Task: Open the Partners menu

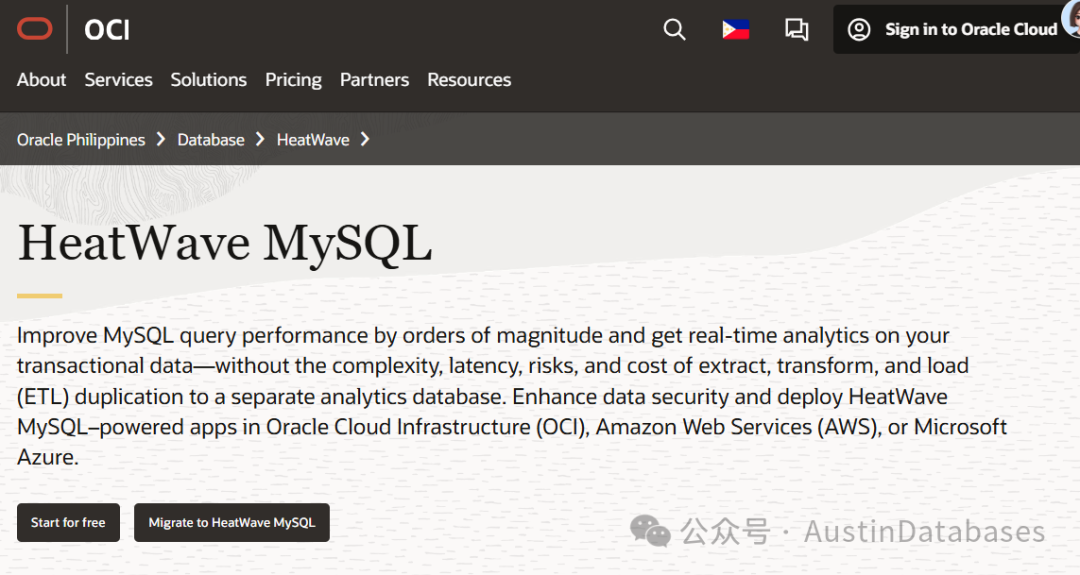Action: 375,80
